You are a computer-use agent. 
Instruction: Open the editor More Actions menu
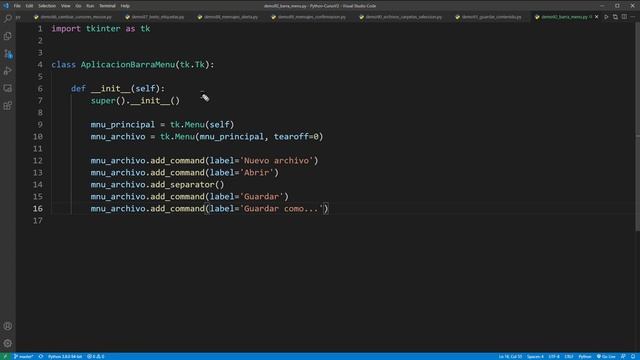(x=633, y=17)
